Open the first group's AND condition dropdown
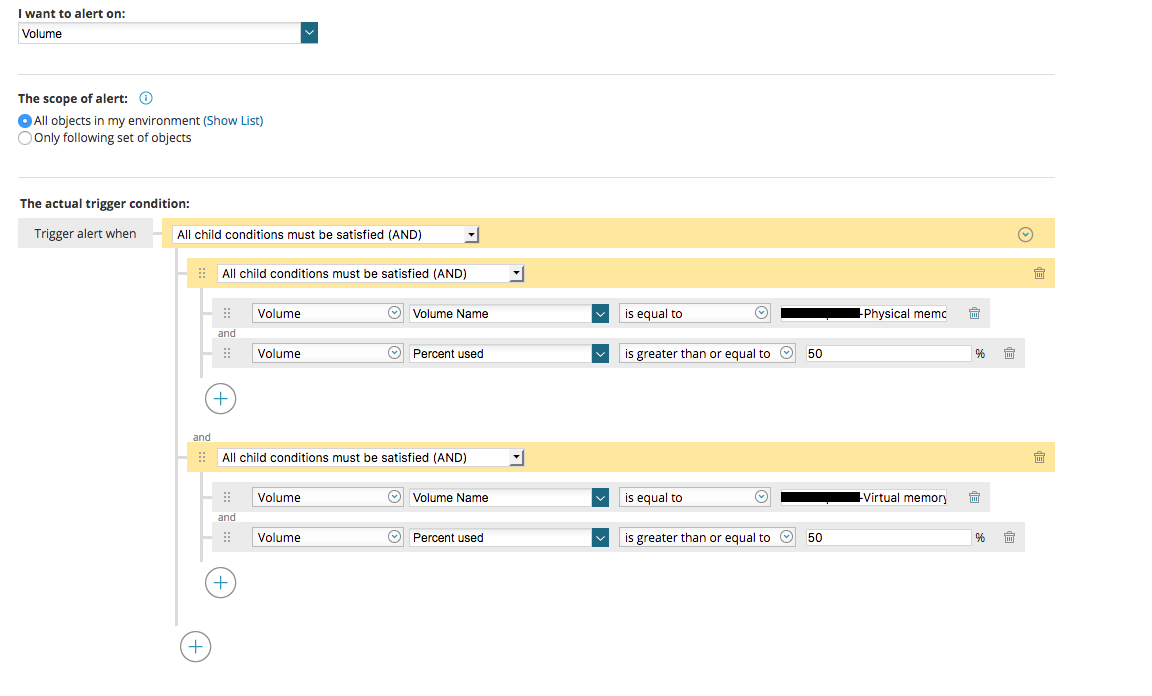Image resolution: width=1152 pixels, height=696 pixels. [x=370, y=273]
